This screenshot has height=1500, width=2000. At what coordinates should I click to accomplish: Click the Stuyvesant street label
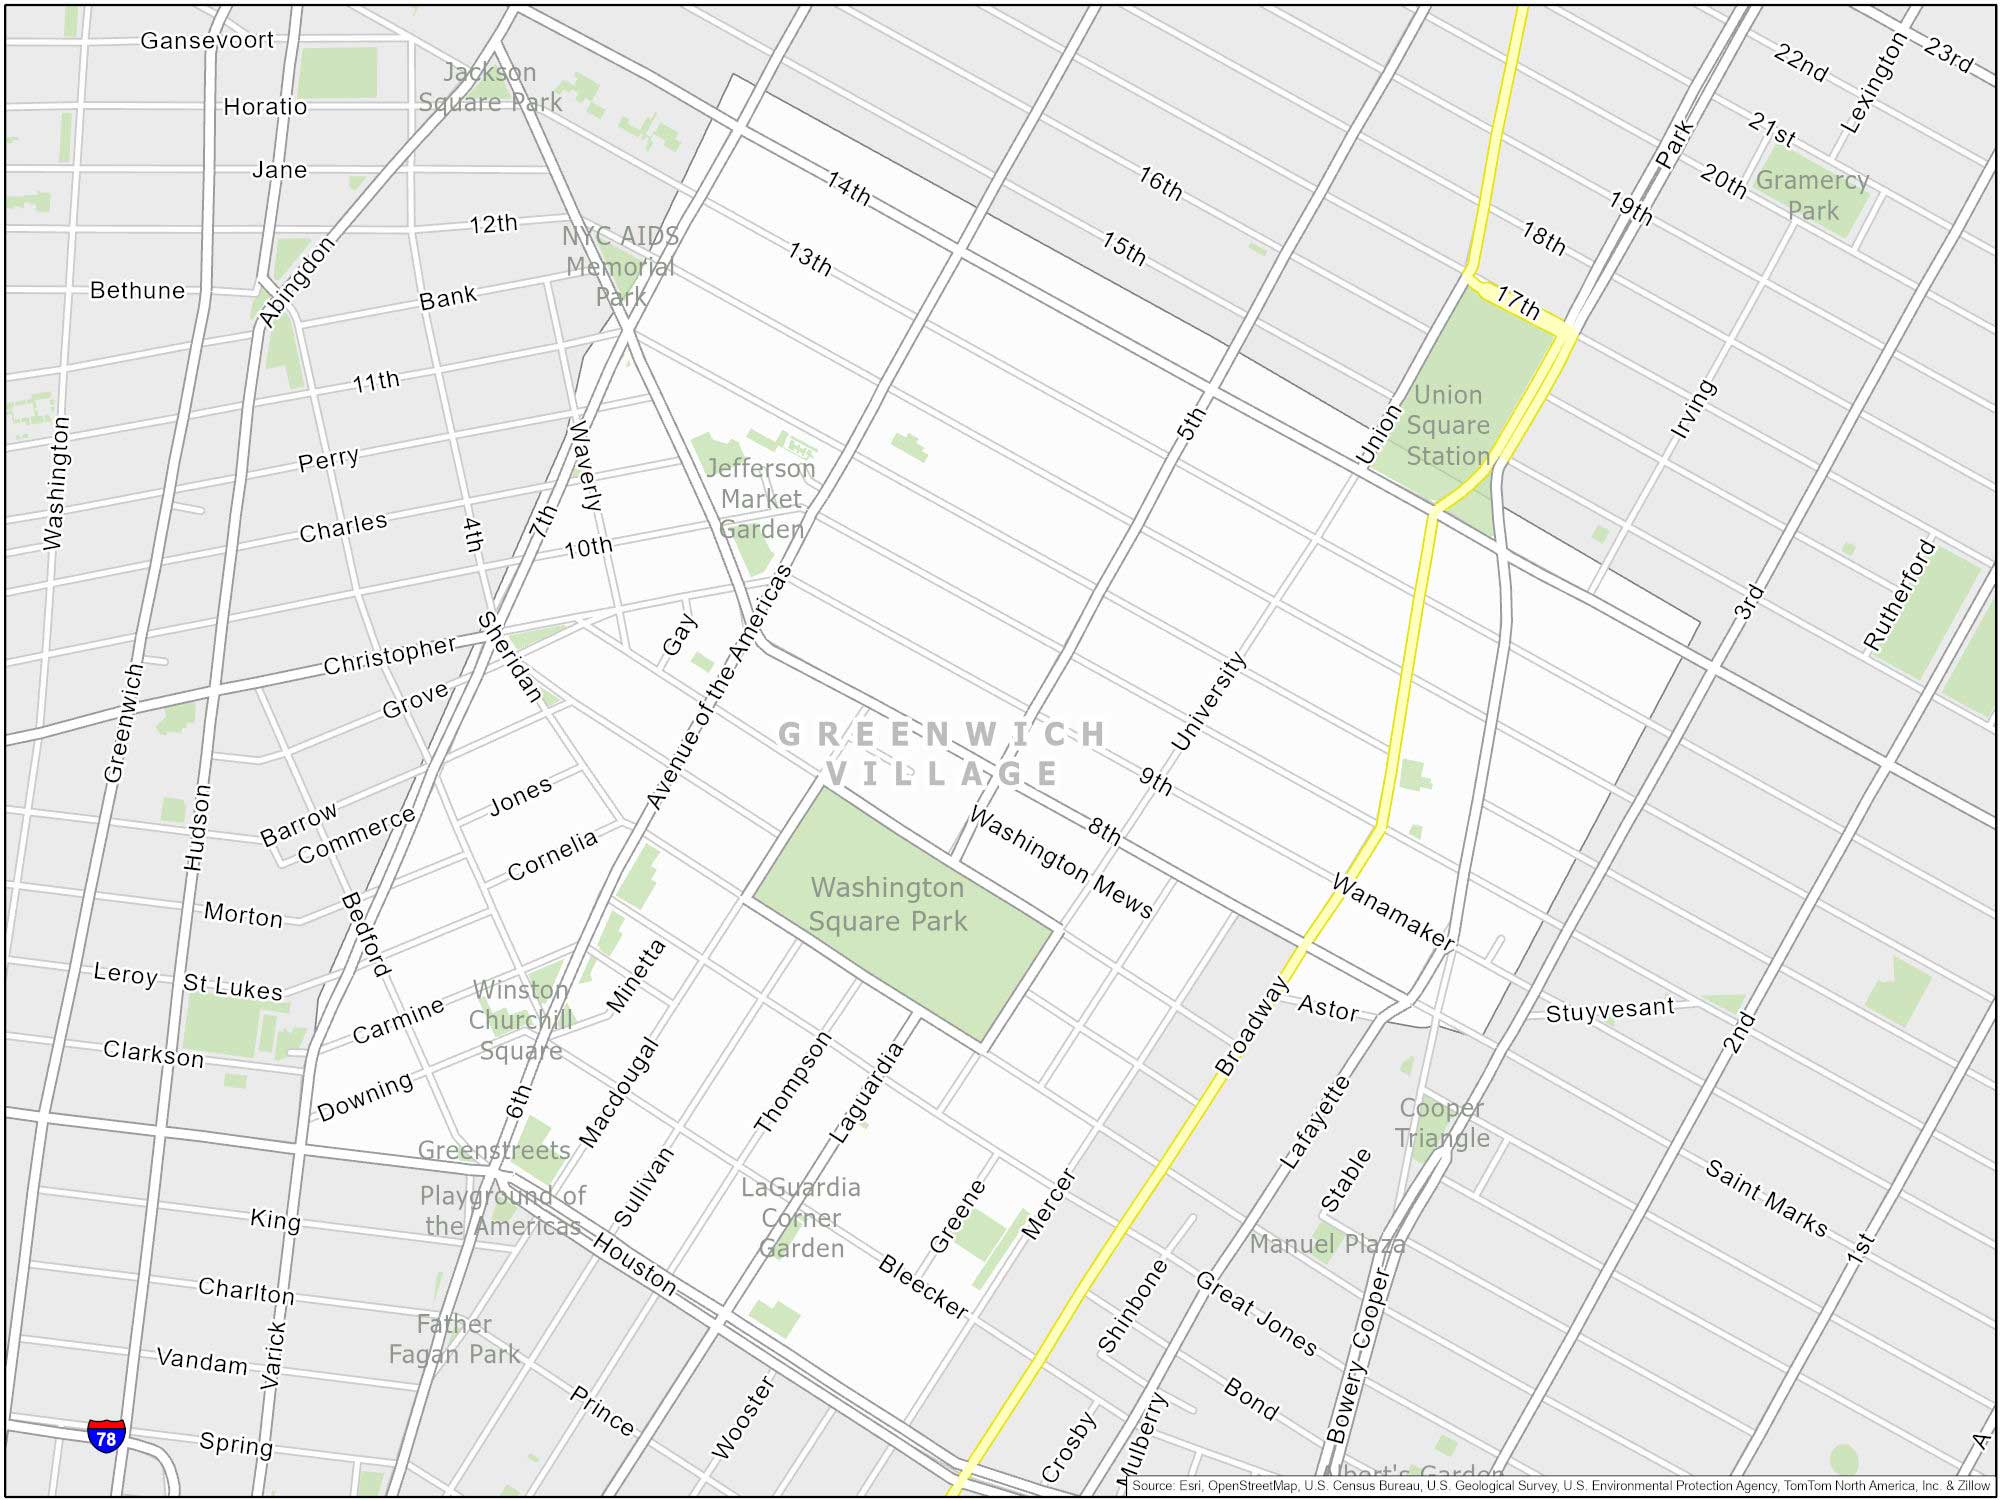tap(1610, 1010)
